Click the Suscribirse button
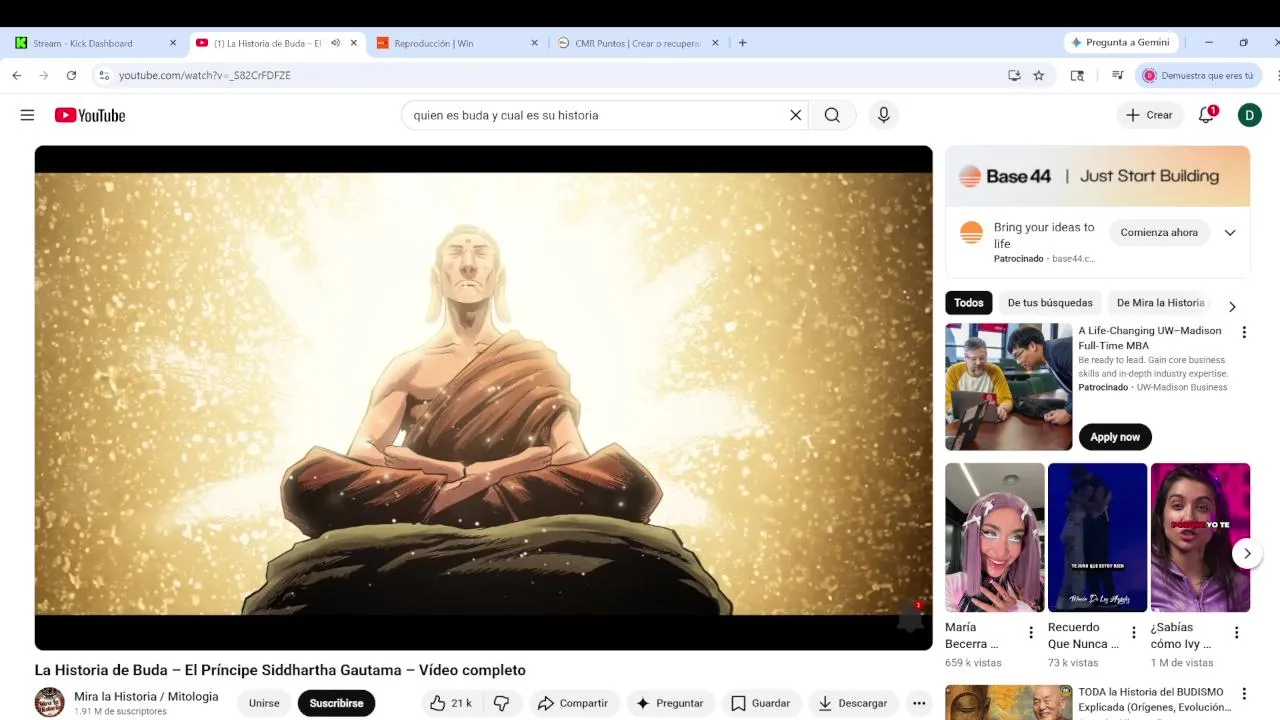 336,703
